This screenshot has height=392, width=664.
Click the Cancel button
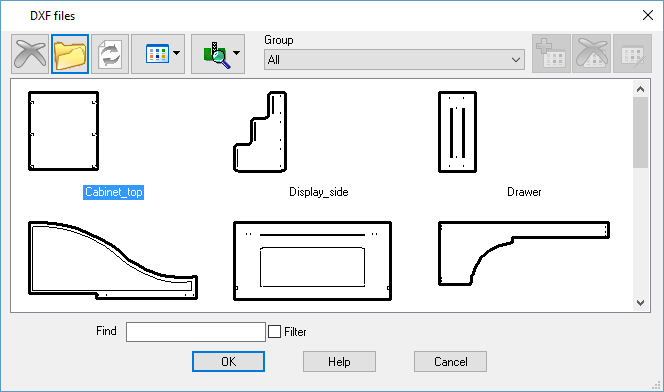450,362
